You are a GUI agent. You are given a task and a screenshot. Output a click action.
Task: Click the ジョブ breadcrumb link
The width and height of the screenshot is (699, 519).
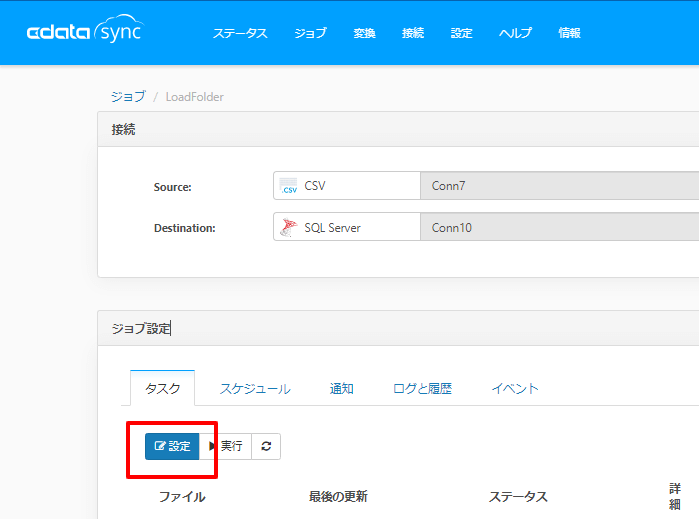click(127, 97)
